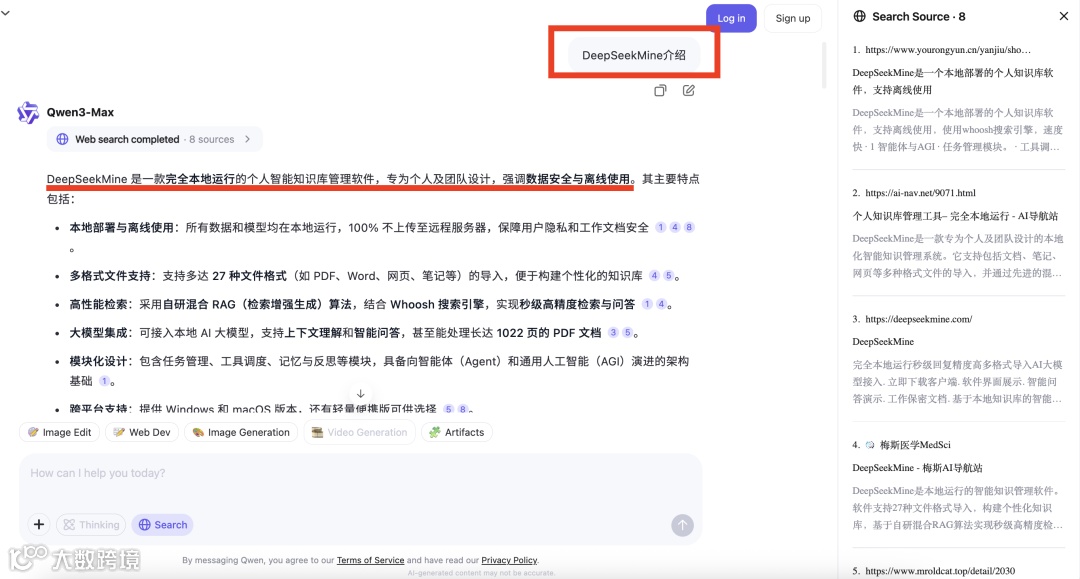This screenshot has height=579, width=1080.
Task: Click citation 4 in 多格式文件支持 bullet
Action: coord(654,275)
